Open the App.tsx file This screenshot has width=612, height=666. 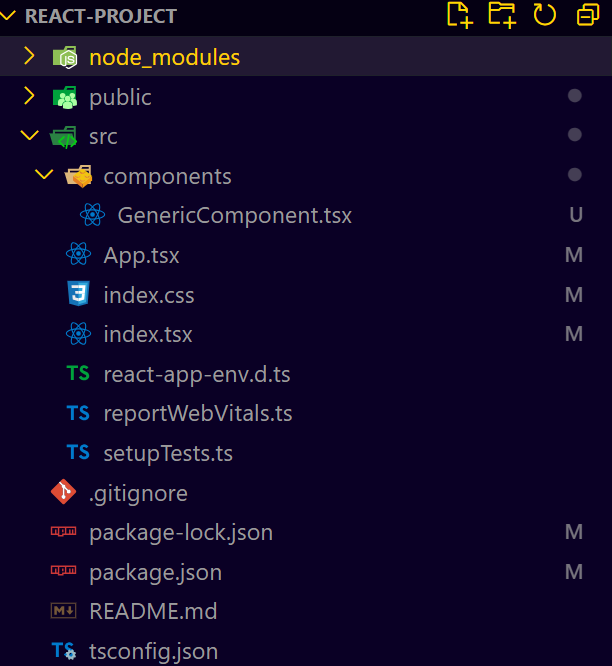[x=141, y=256]
